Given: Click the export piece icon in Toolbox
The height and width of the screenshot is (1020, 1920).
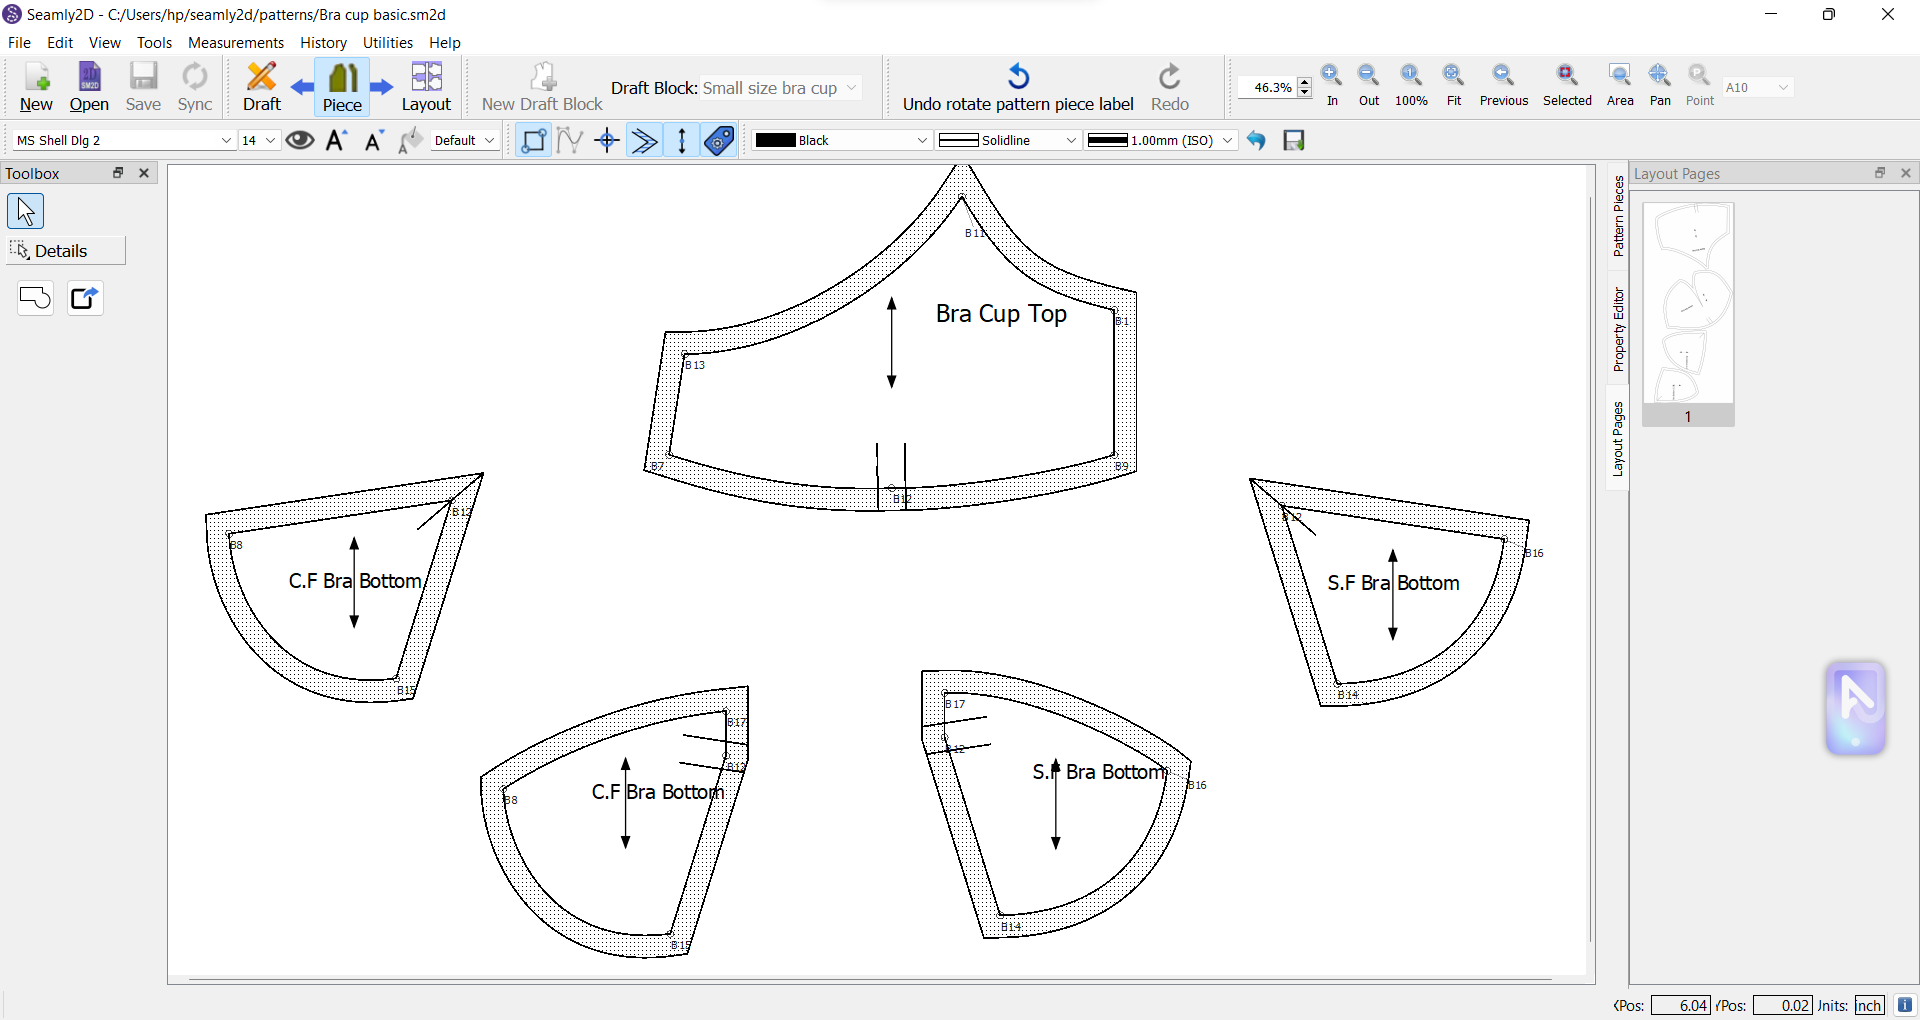Looking at the screenshot, I should point(85,298).
